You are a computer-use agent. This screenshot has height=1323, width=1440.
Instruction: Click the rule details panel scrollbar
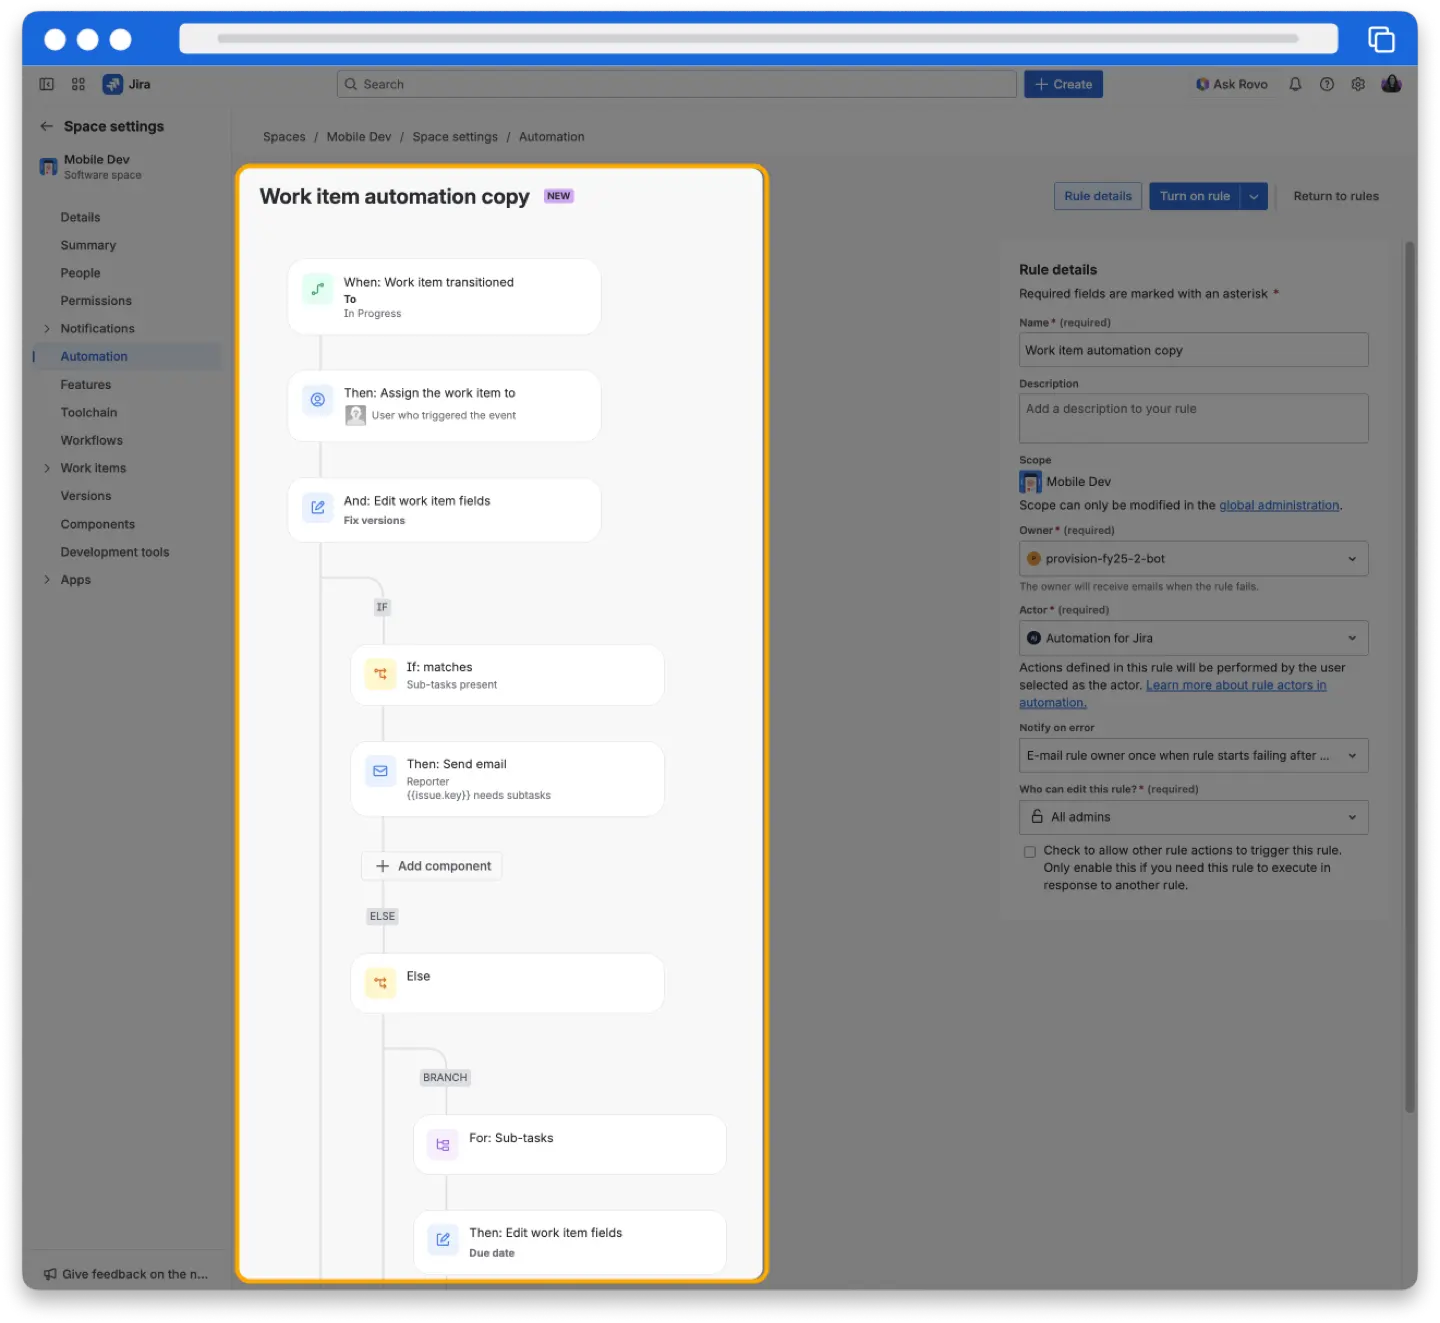tap(1410, 677)
